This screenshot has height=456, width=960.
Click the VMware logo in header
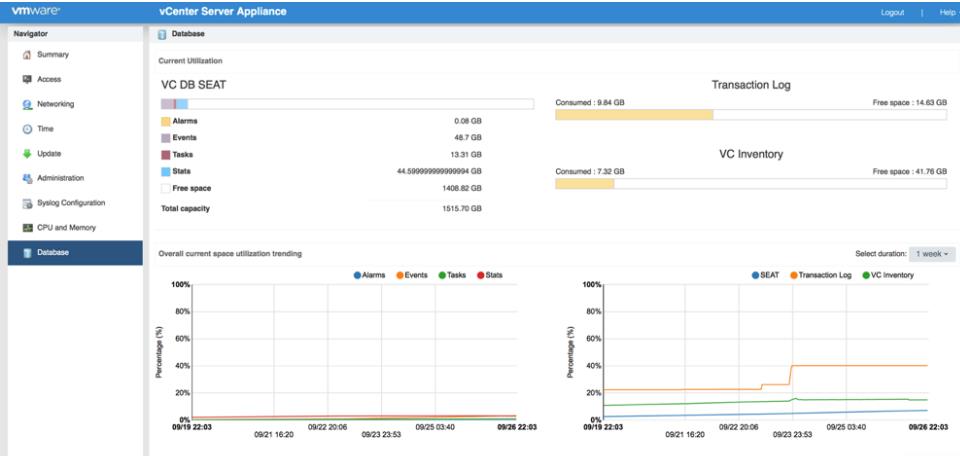pyautogui.click(x=36, y=12)
